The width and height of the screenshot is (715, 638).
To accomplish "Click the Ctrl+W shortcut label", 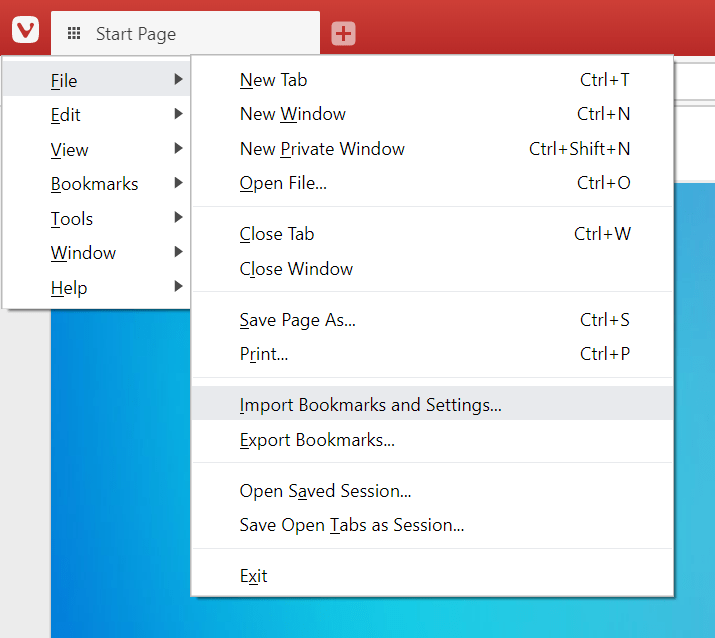I will pyautogui.click(x=602, y=234).
